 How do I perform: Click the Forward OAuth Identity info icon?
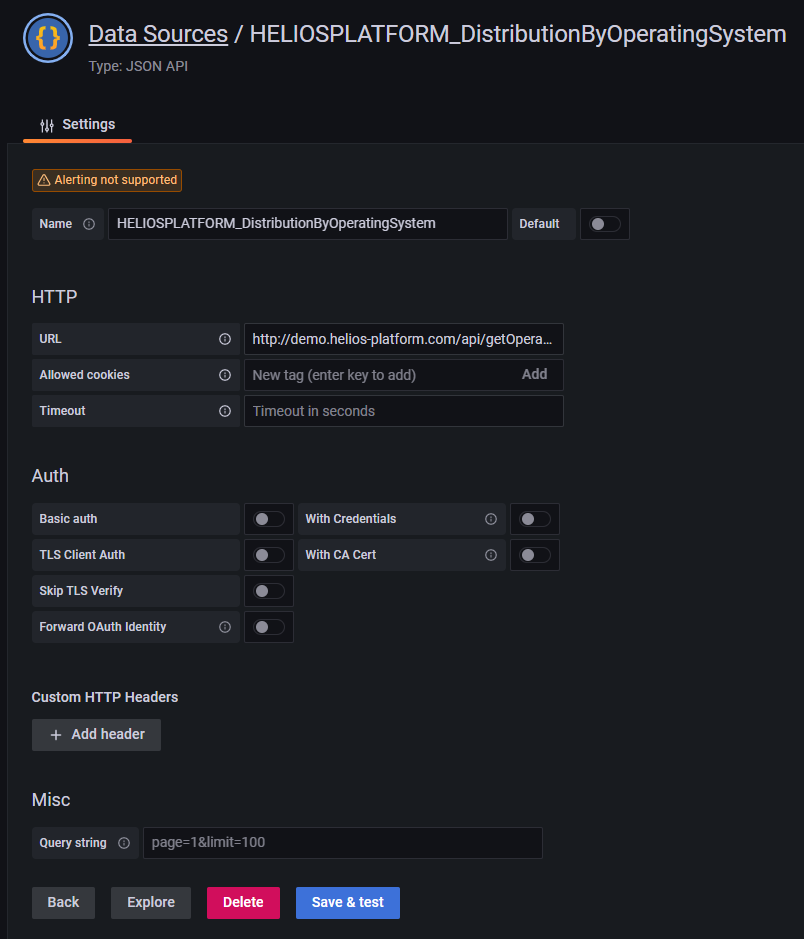click(224, 626)
